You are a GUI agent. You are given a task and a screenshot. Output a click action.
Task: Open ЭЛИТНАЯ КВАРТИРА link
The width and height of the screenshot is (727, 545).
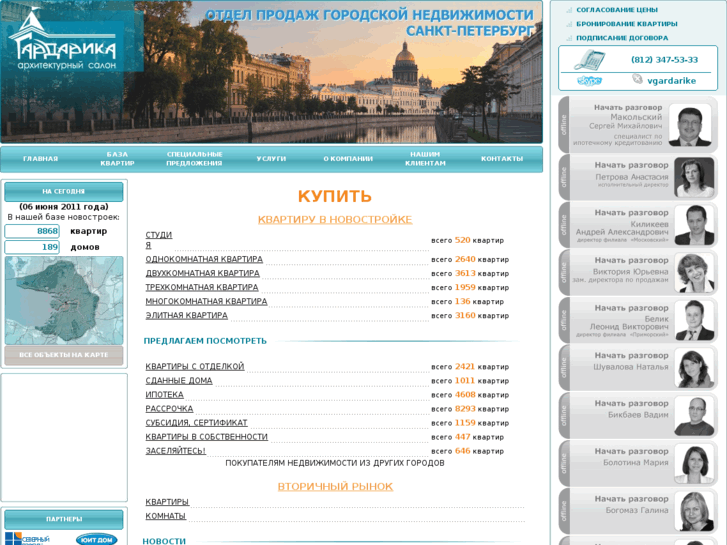click(186, 315)
